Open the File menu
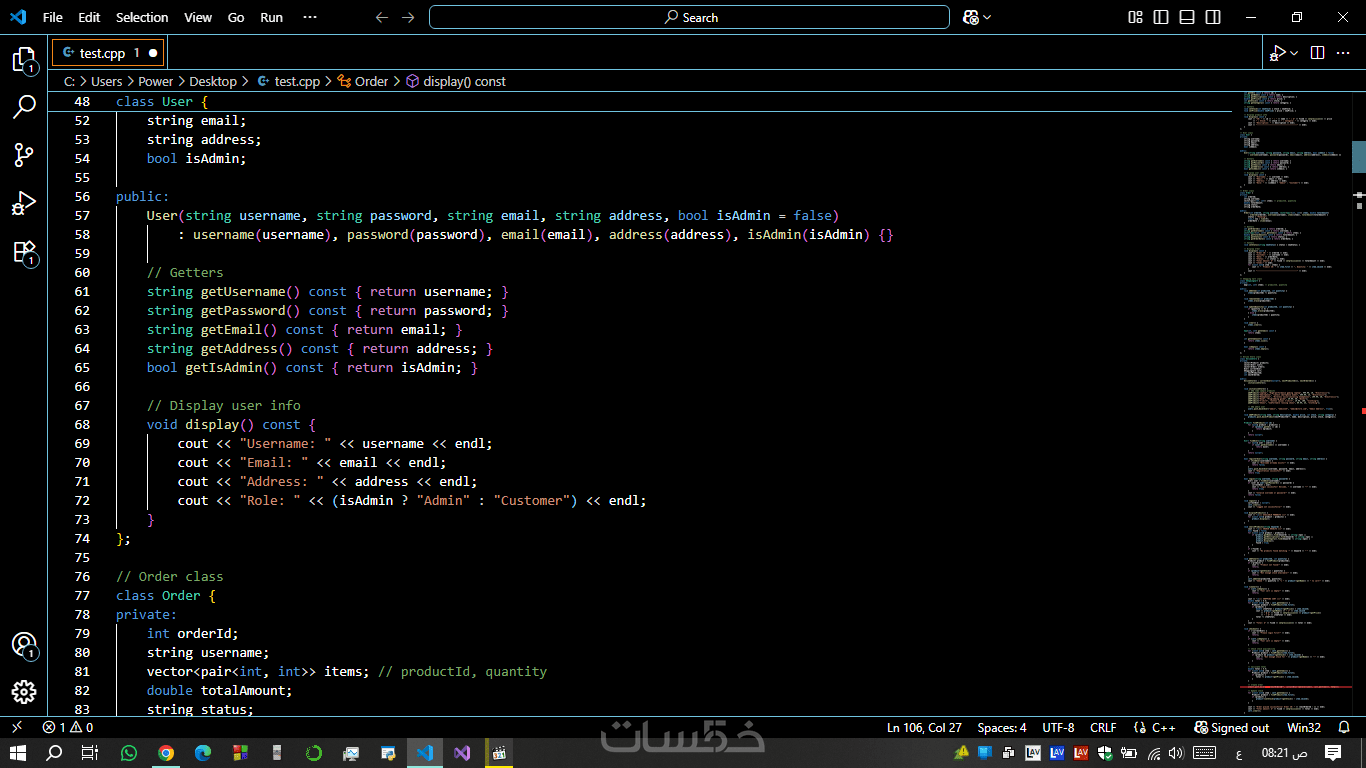 [52, 17]
